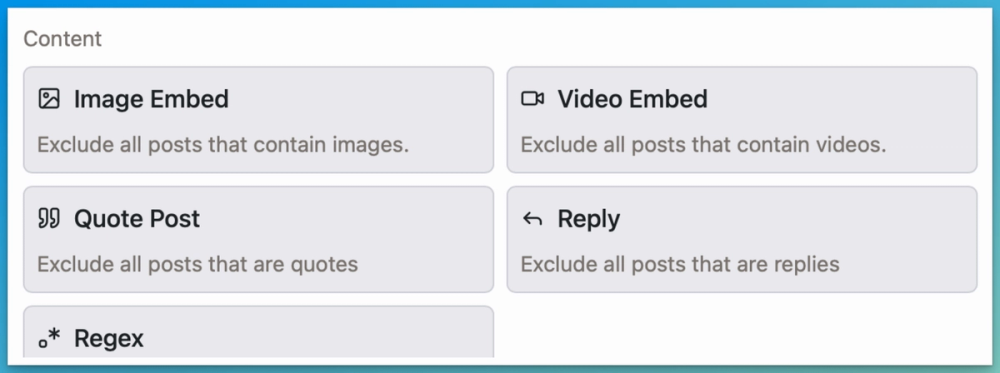Choose the Reply title label
Screen dimensions: 1000x373
tap(589, 219)
